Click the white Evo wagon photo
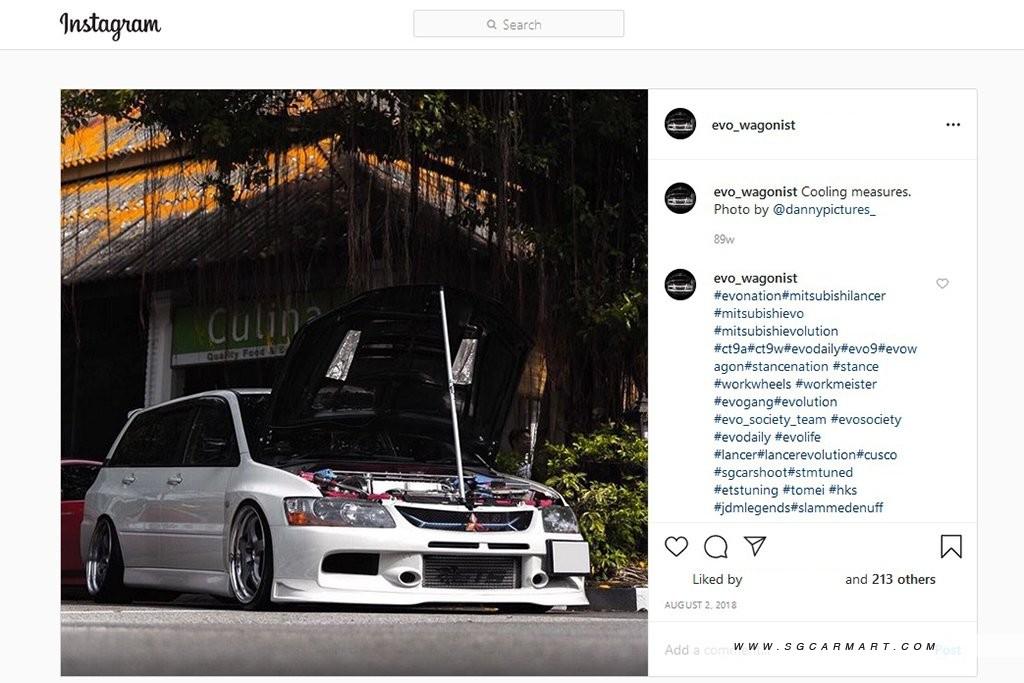Image resolution: width=1024 pixels, height=683 pixels. coord(354,383)
